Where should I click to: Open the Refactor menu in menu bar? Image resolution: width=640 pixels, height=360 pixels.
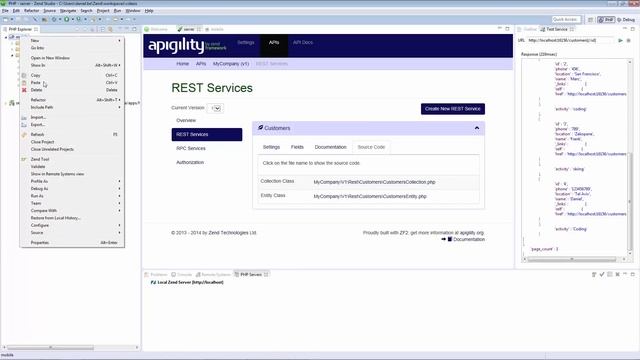click(x=31, y=11)
